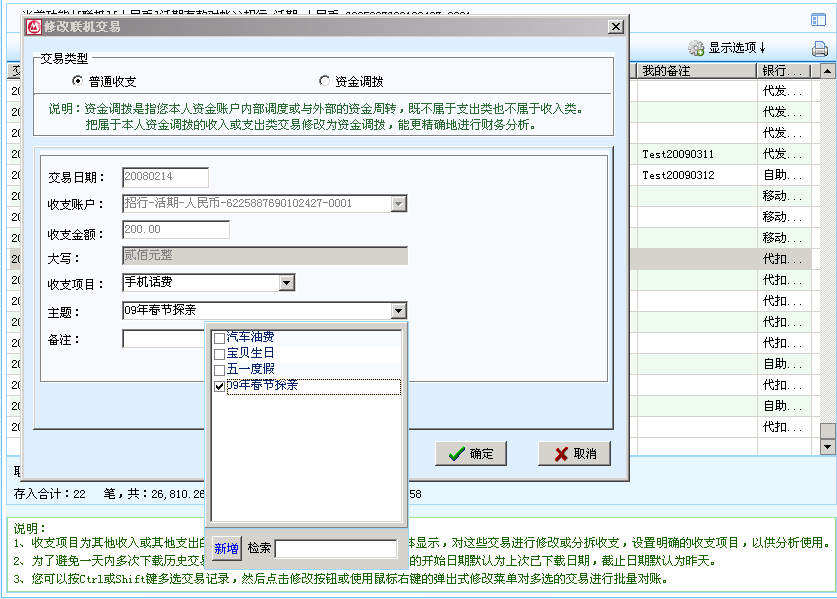The width and height of the screenshot is (837, 599).
Task: Click the 我的备注 column header
Action: (696, 71)
